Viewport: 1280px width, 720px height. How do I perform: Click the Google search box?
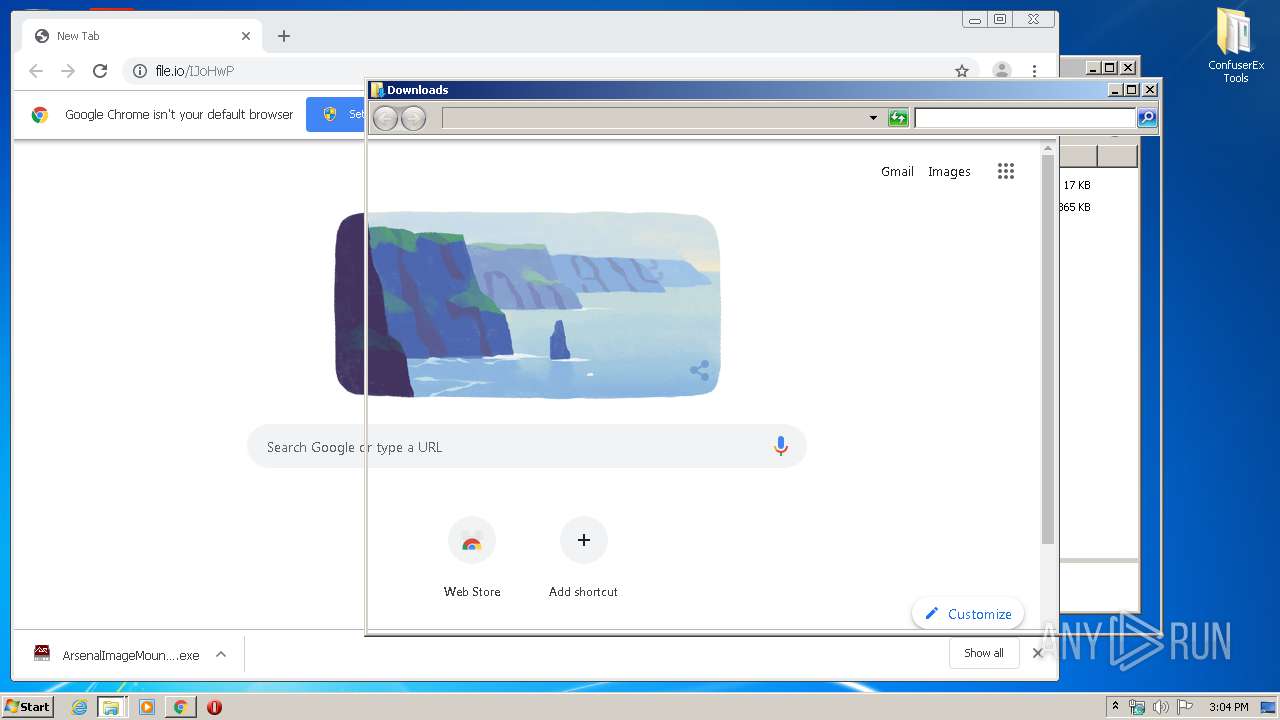click(x=527, y=447)
